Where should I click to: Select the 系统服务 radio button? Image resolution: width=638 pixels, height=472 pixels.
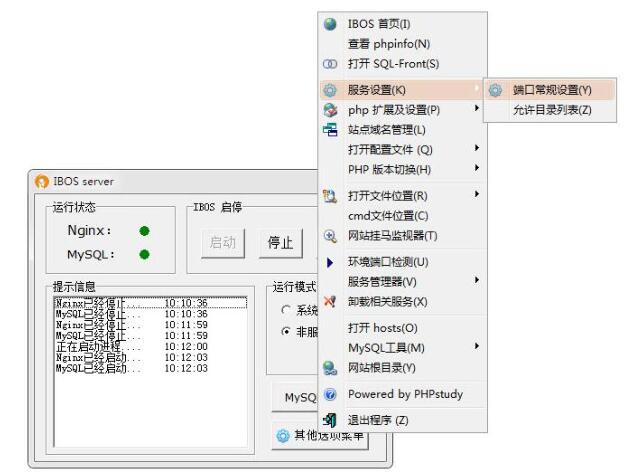286,310
